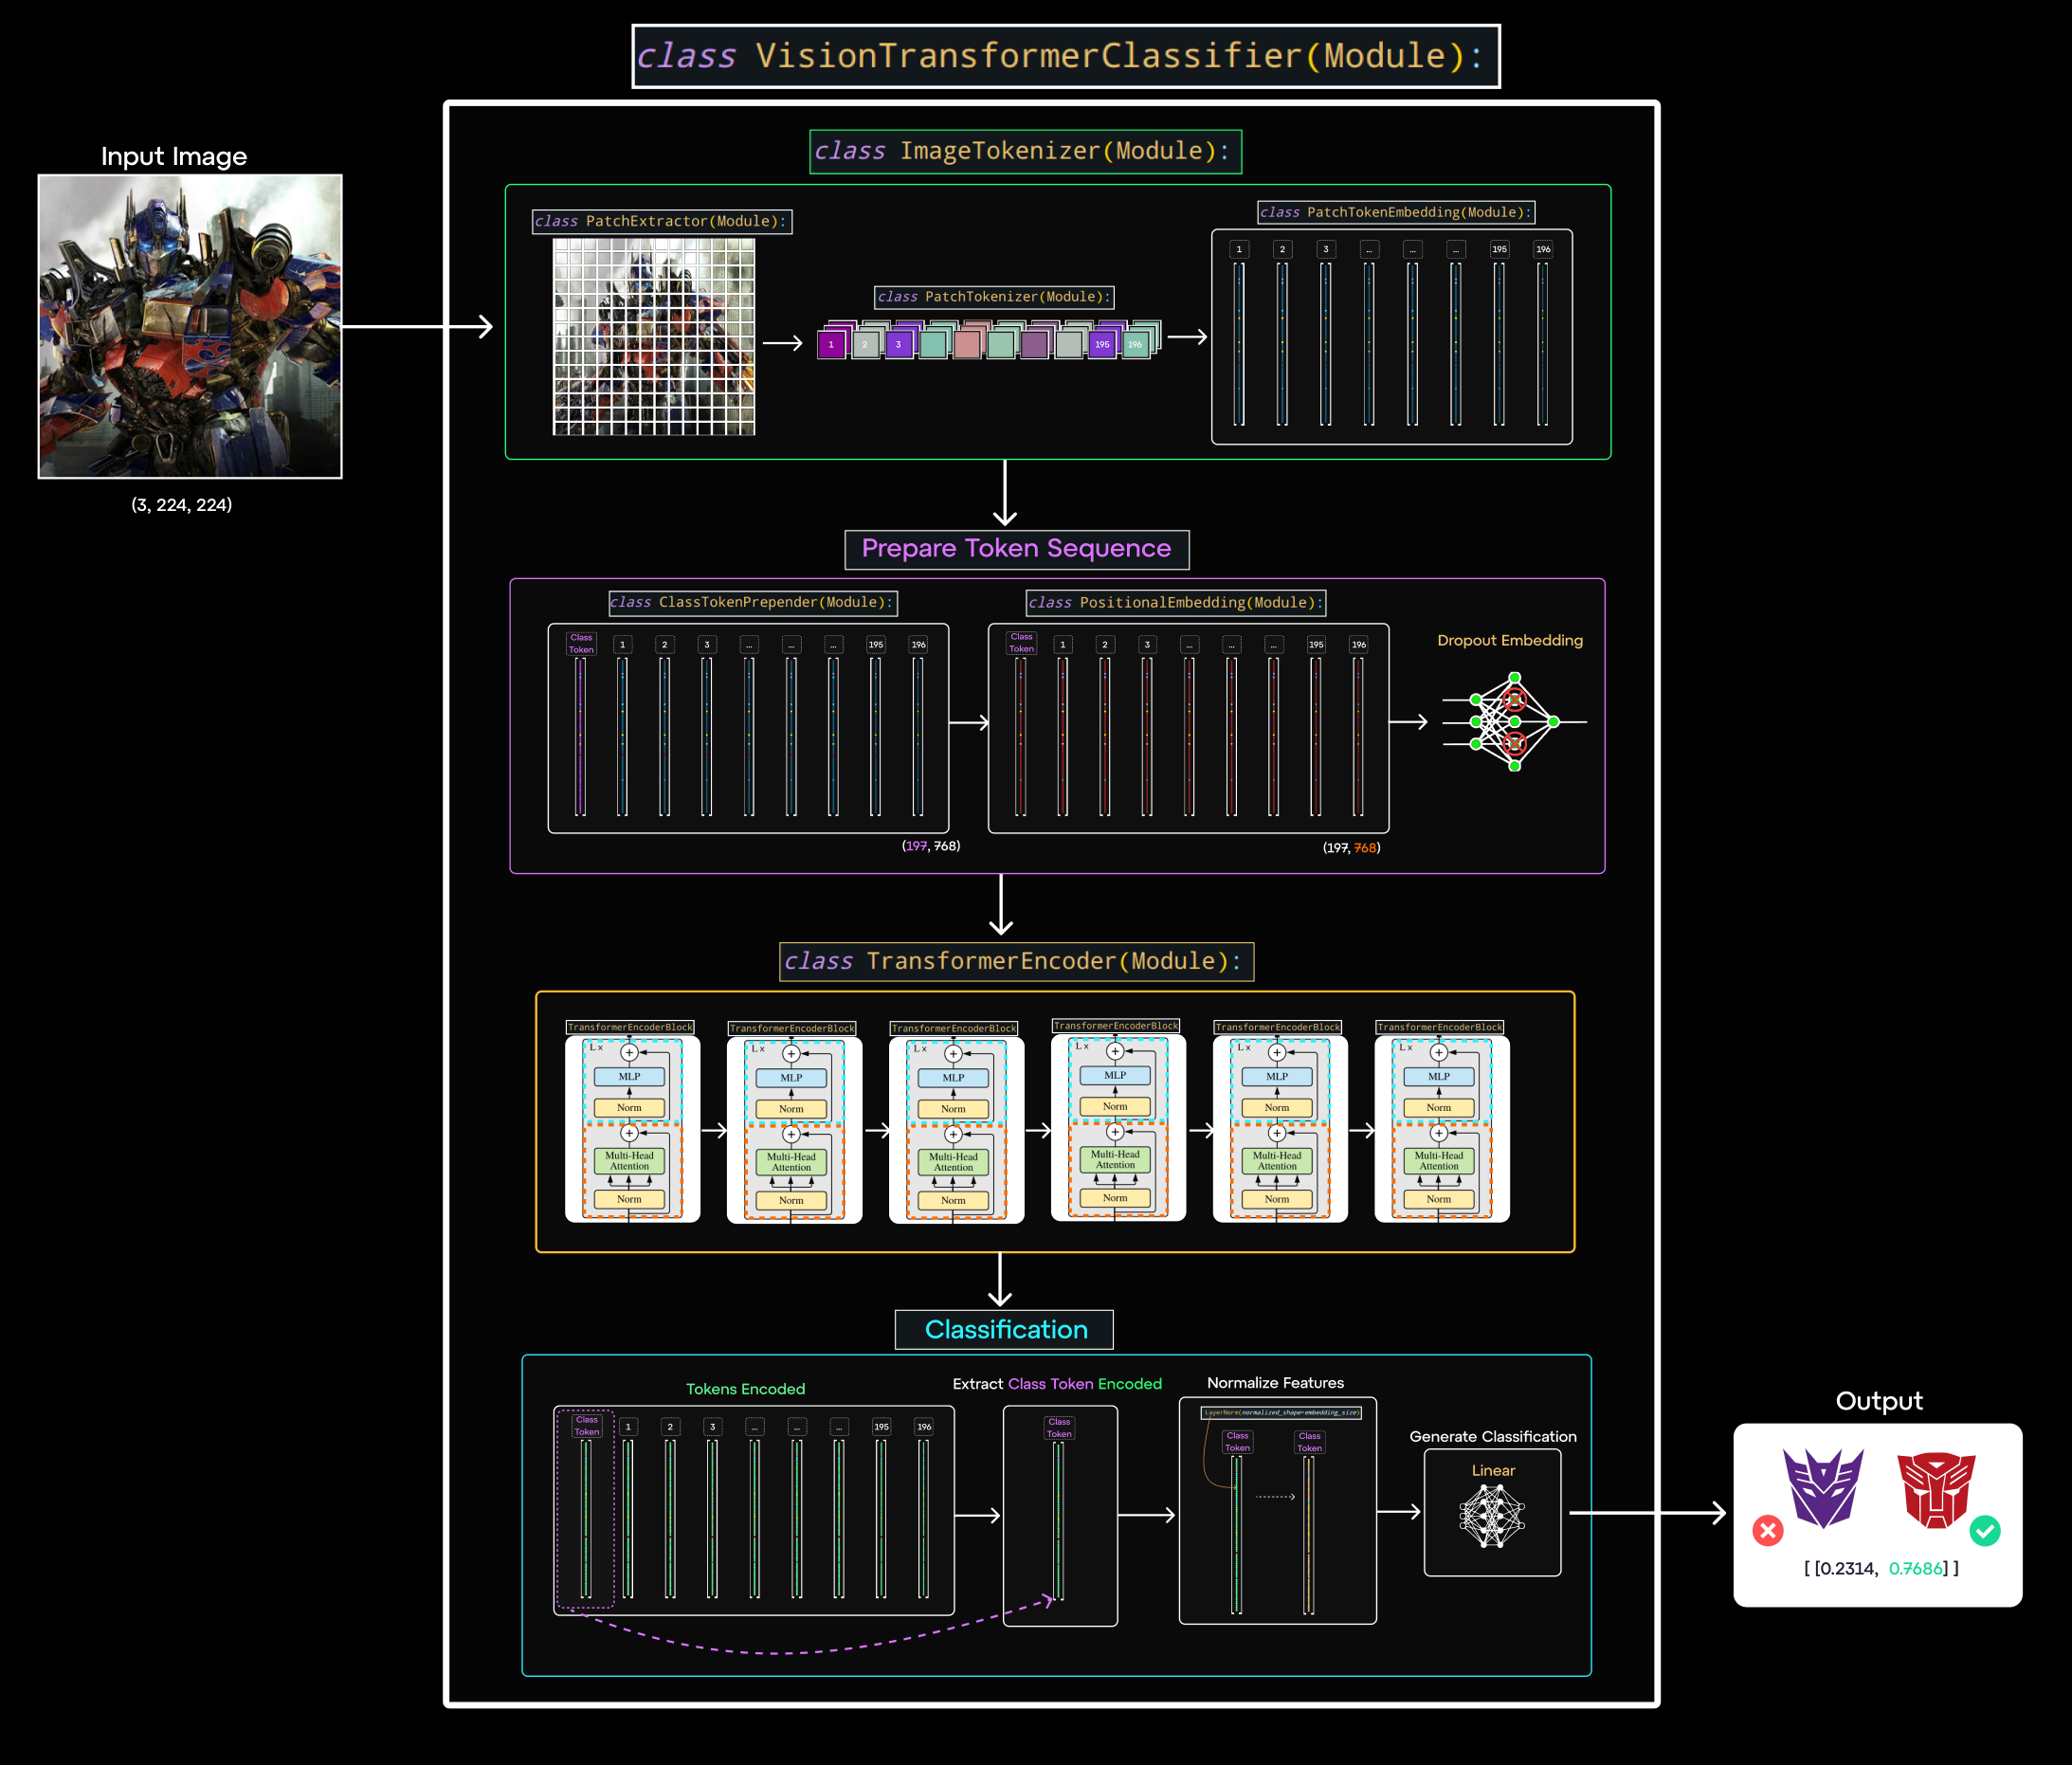This screenshot has height=1765, width=2072.
Task: Click the Generate Classification label
Action: click(x=1493, y=1436)
